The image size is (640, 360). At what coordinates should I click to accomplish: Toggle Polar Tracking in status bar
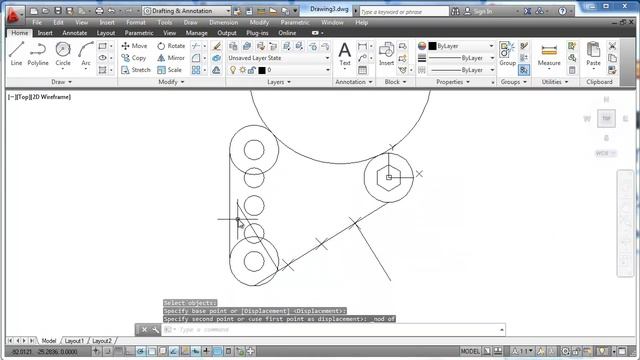[x=140, y=351]
